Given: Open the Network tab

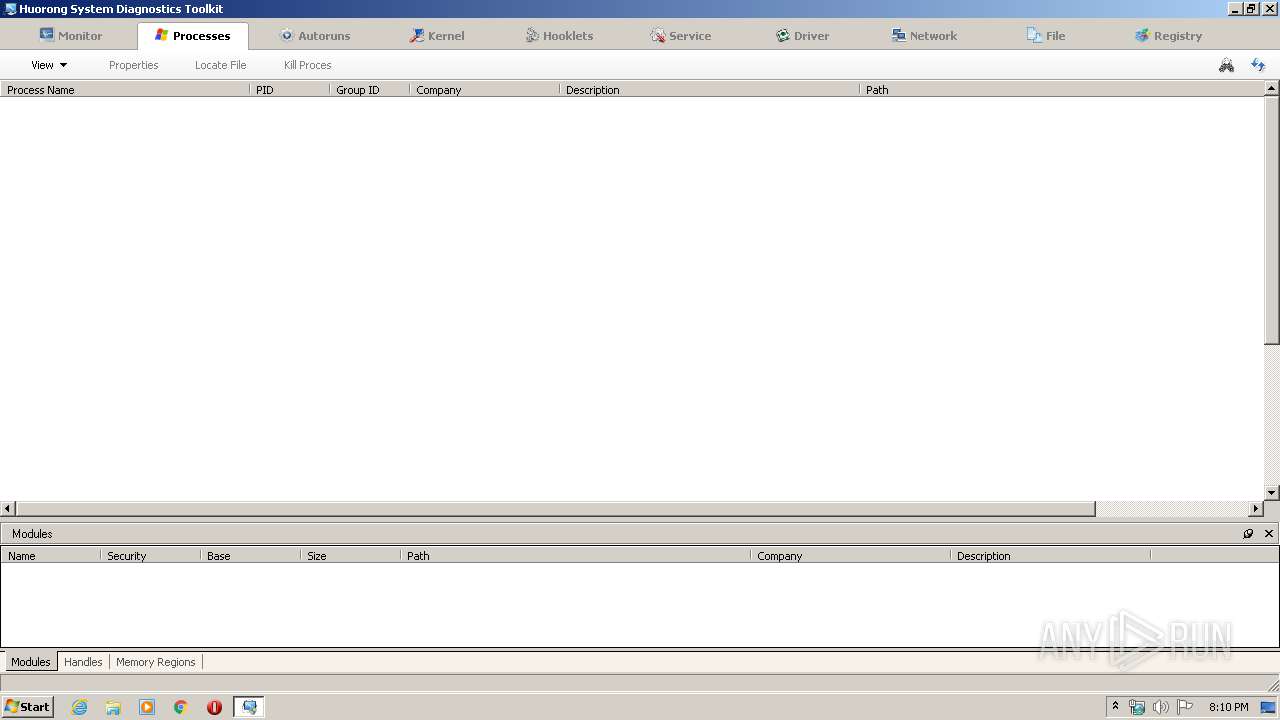Looking at the screenshot, I should click(924, 35).
